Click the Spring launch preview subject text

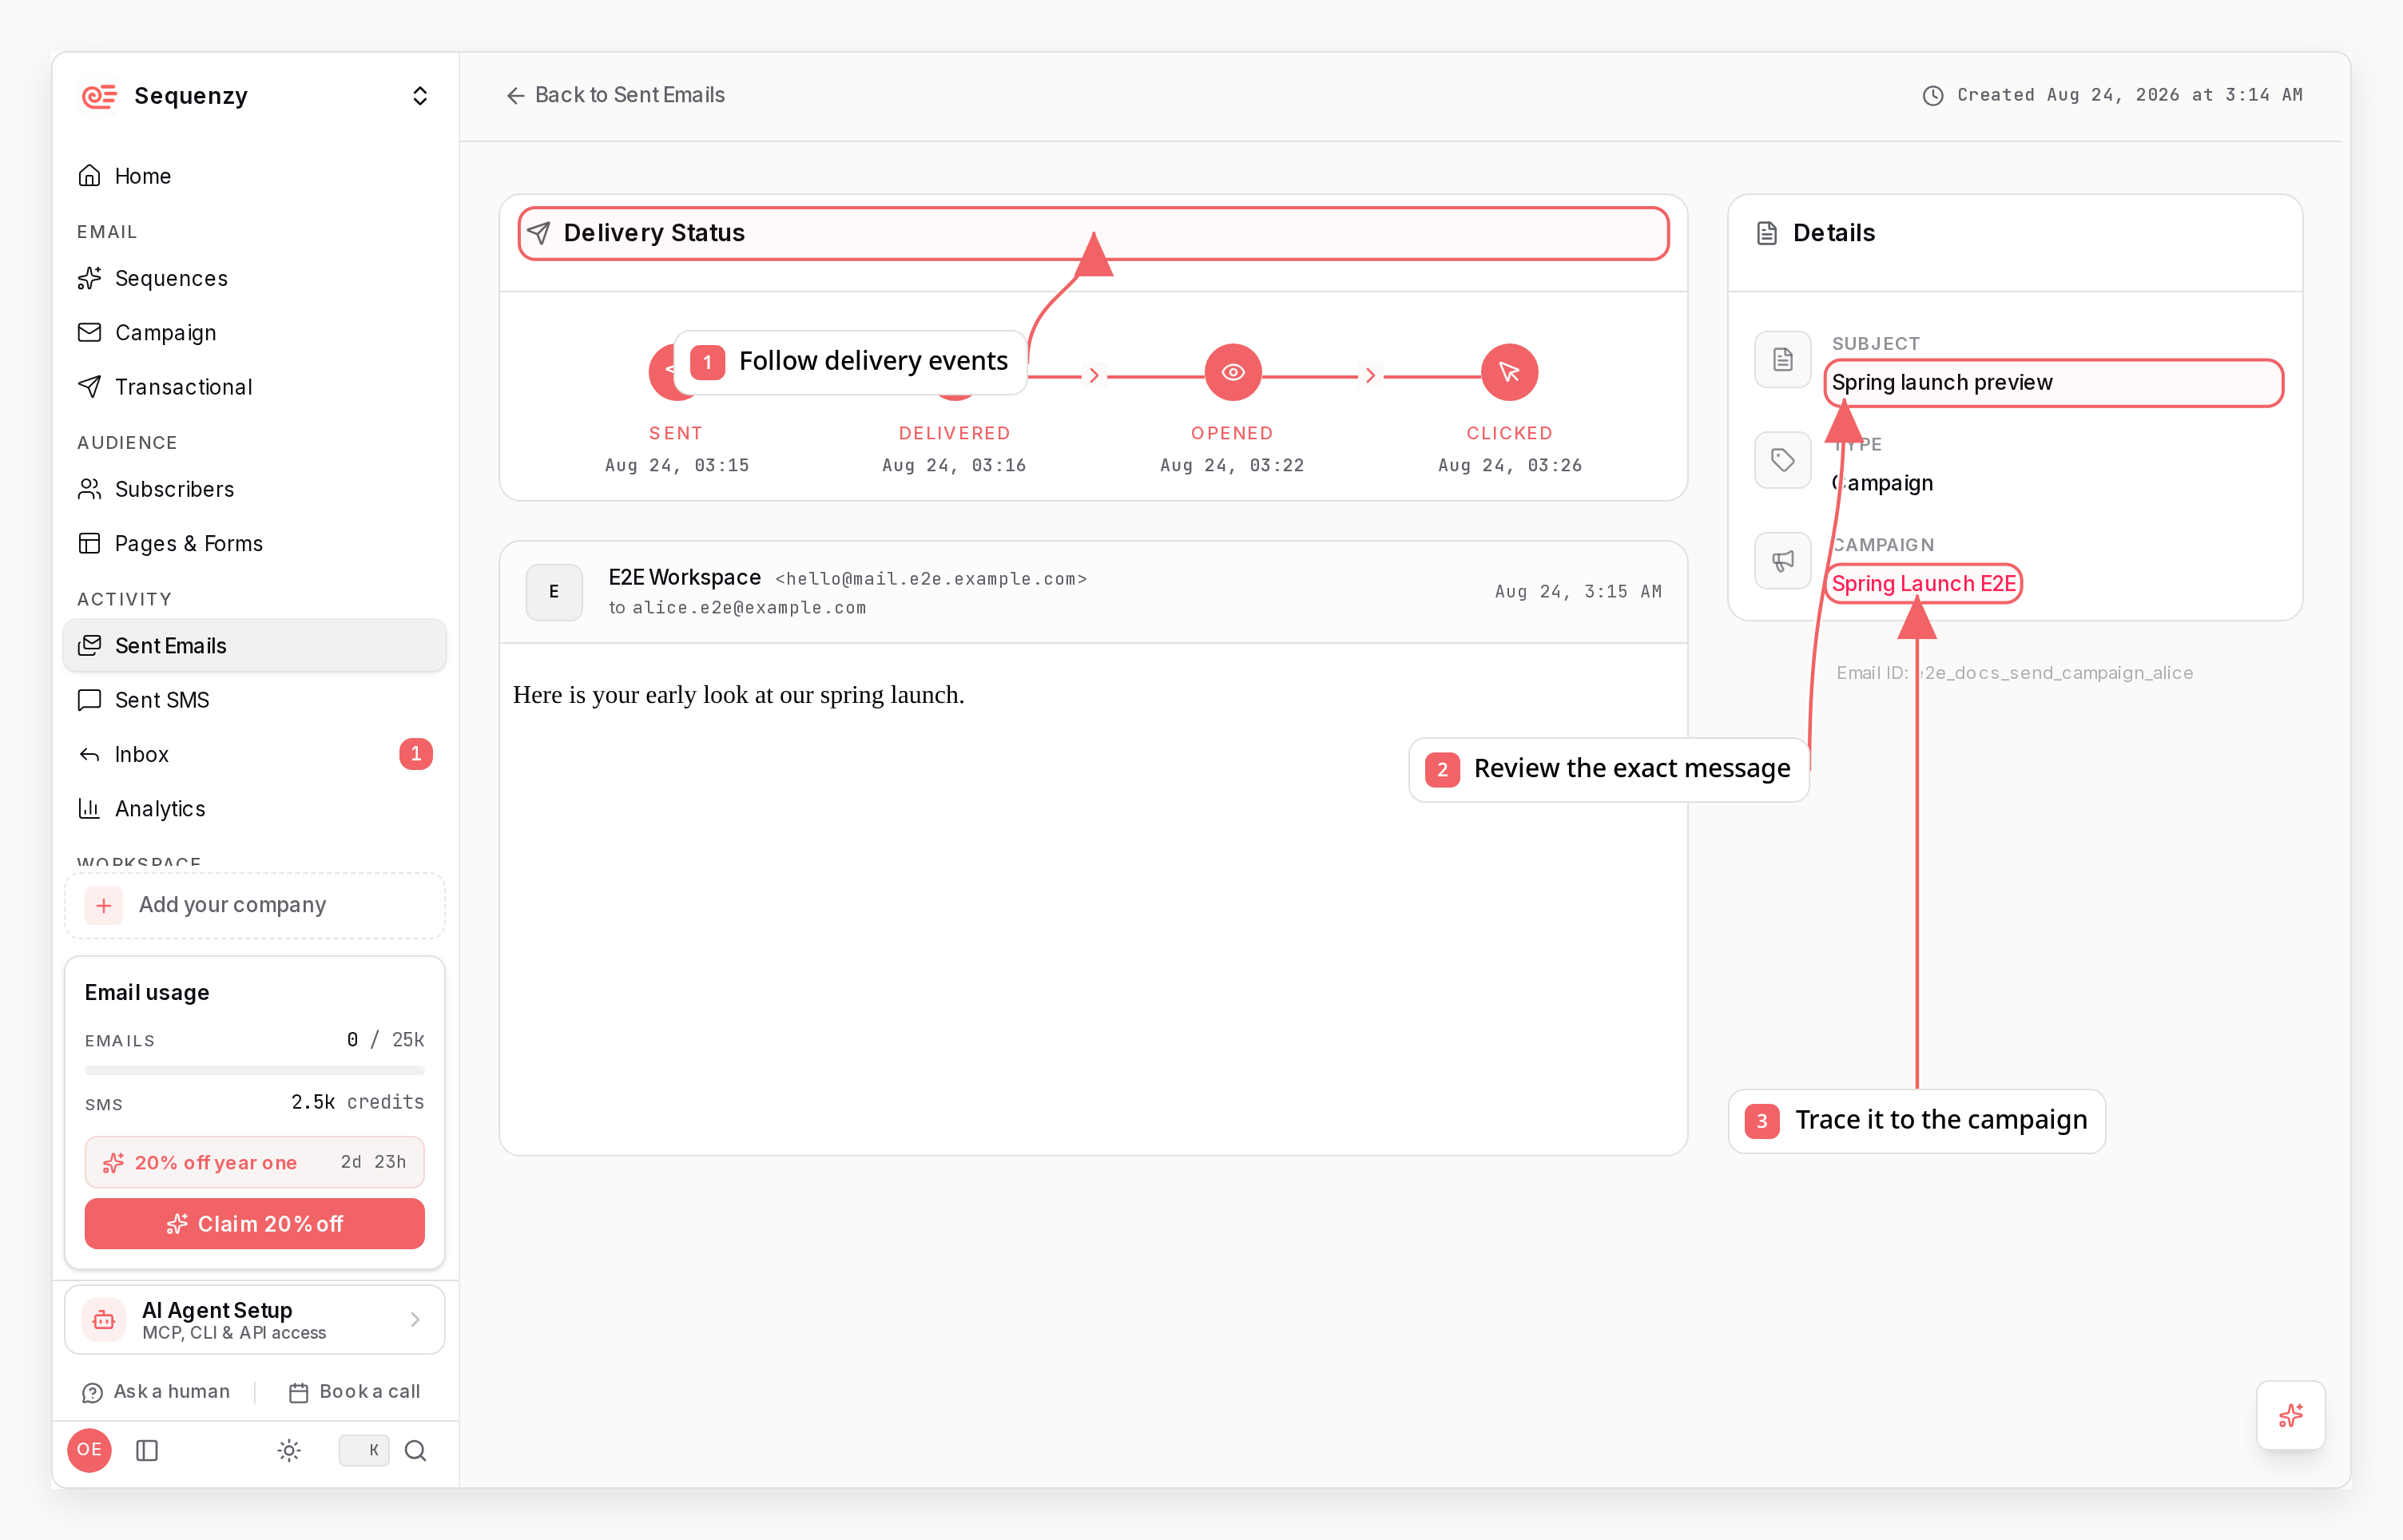1941,383
